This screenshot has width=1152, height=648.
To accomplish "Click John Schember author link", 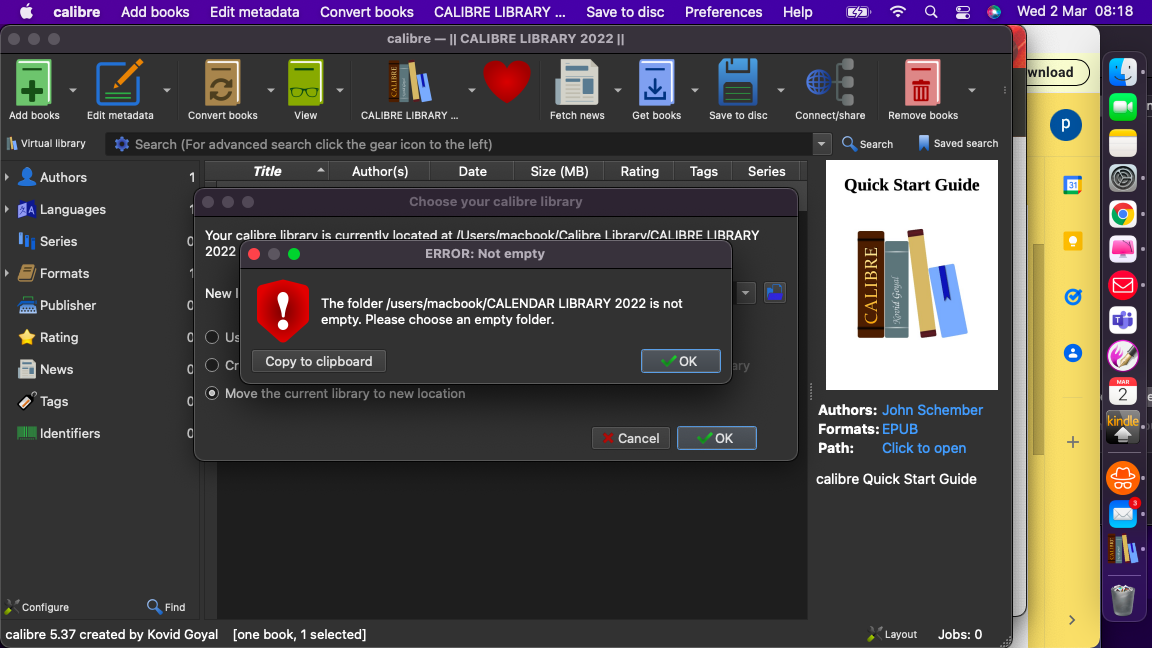I will click(x=932, y=410).
